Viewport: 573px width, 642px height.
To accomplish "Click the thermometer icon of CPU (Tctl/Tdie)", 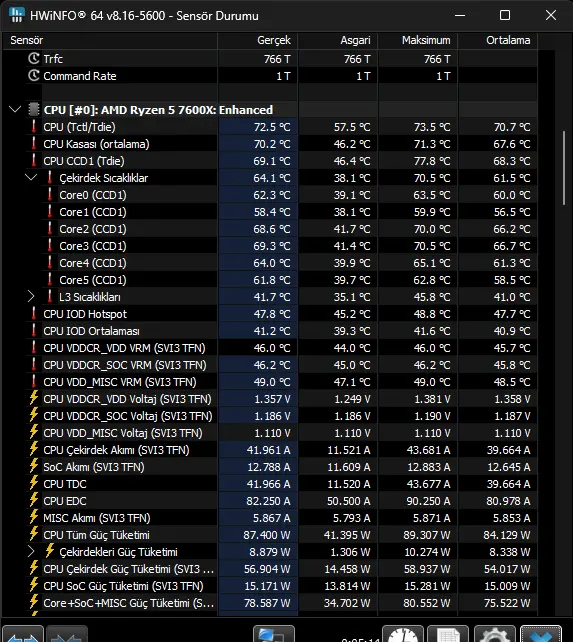I will [34, 127].
